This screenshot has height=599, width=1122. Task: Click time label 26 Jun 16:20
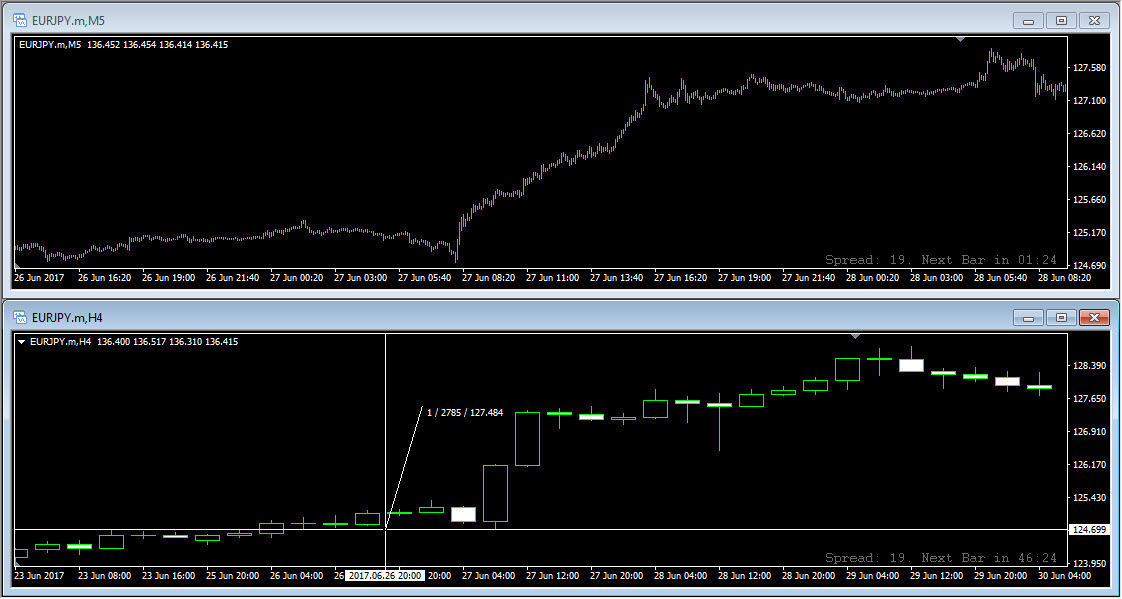click(x=104, y=278)
